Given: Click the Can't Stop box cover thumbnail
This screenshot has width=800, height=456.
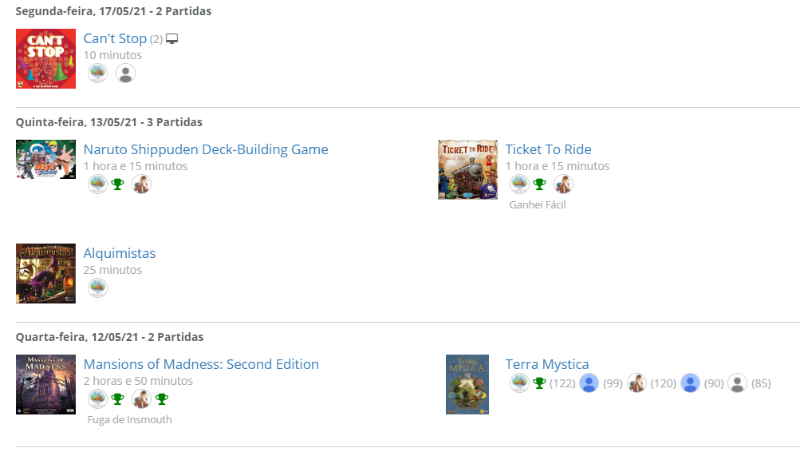Looking at the screenshot, I should pyautogui.click(x=46, y=58).
